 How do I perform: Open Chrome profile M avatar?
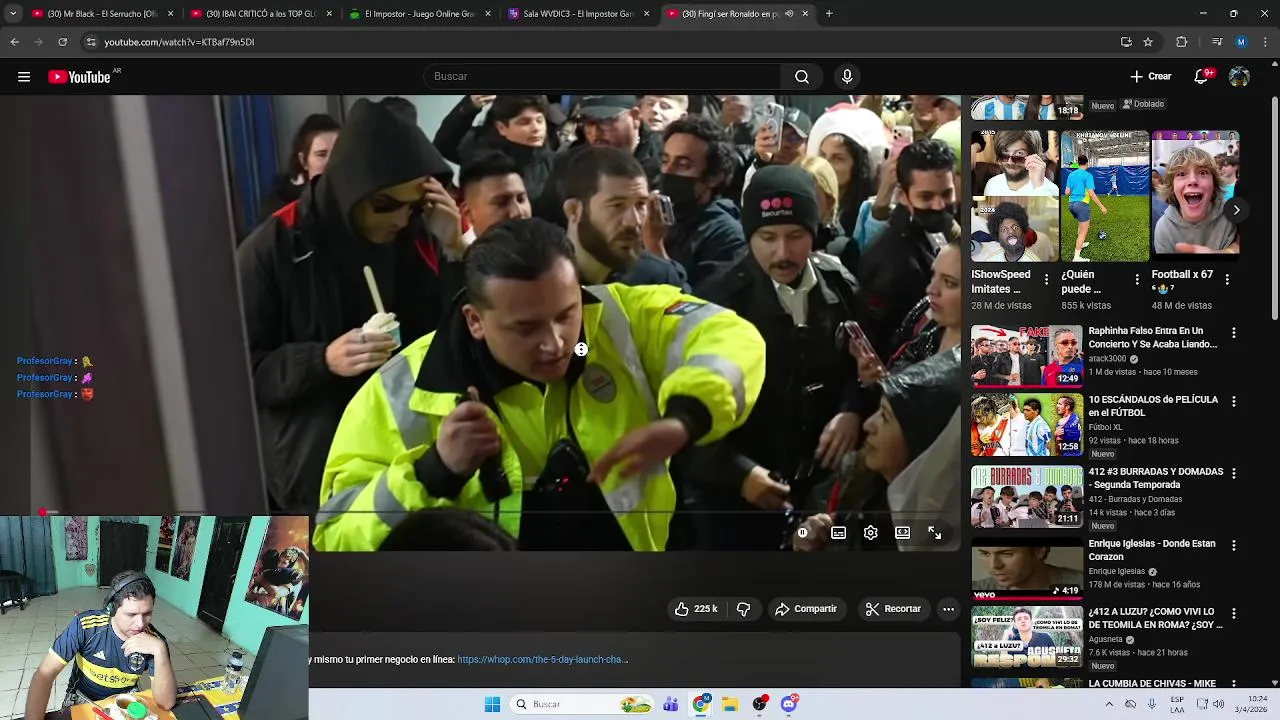[1241, 42]
